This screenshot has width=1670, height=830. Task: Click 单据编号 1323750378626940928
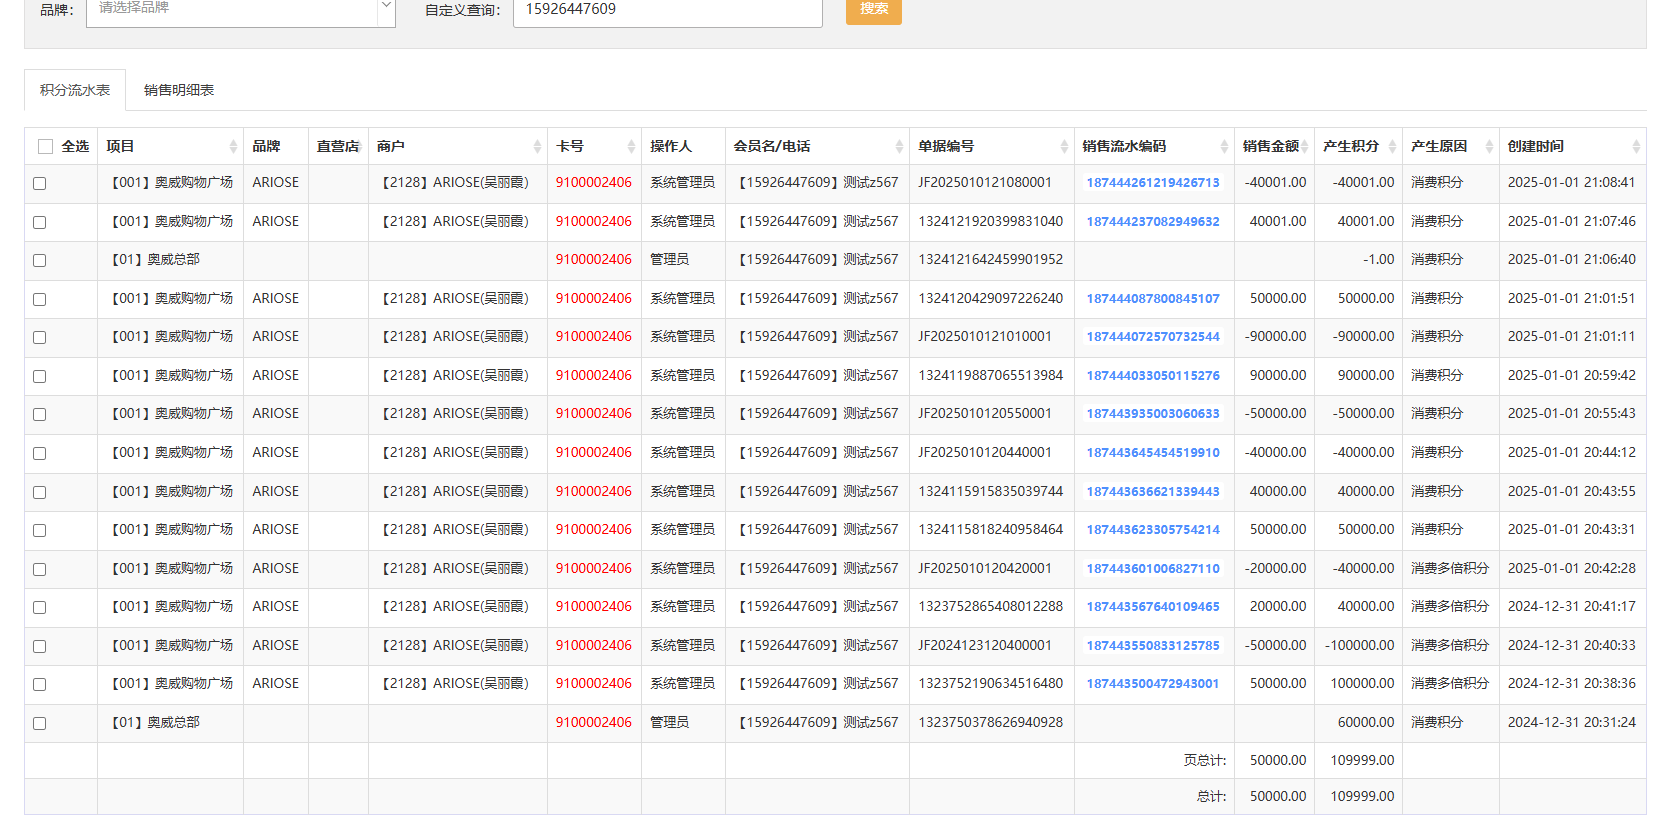pos(991,722)
